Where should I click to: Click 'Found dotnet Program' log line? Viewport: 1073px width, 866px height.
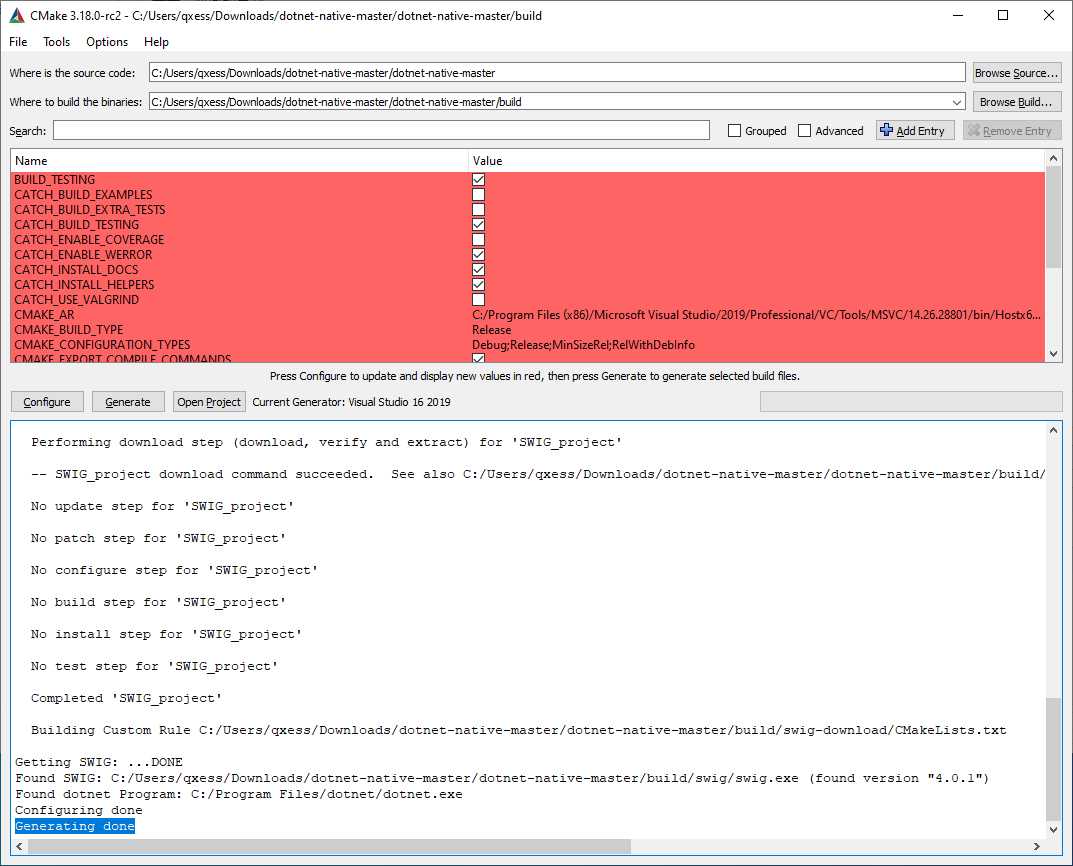coord(239,794)
